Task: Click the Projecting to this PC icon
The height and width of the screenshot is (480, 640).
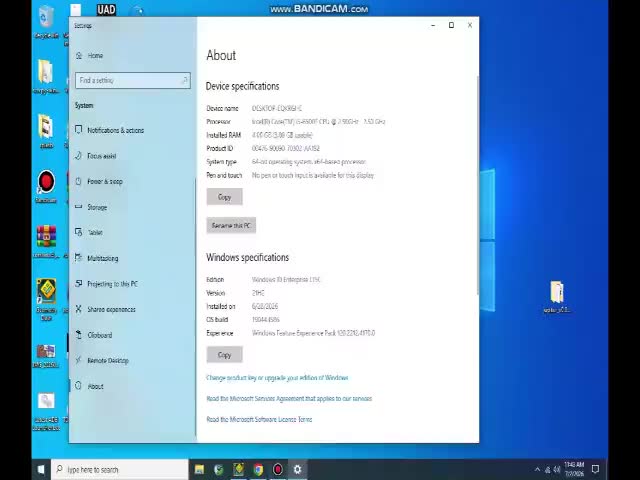Action: point(79,283)
